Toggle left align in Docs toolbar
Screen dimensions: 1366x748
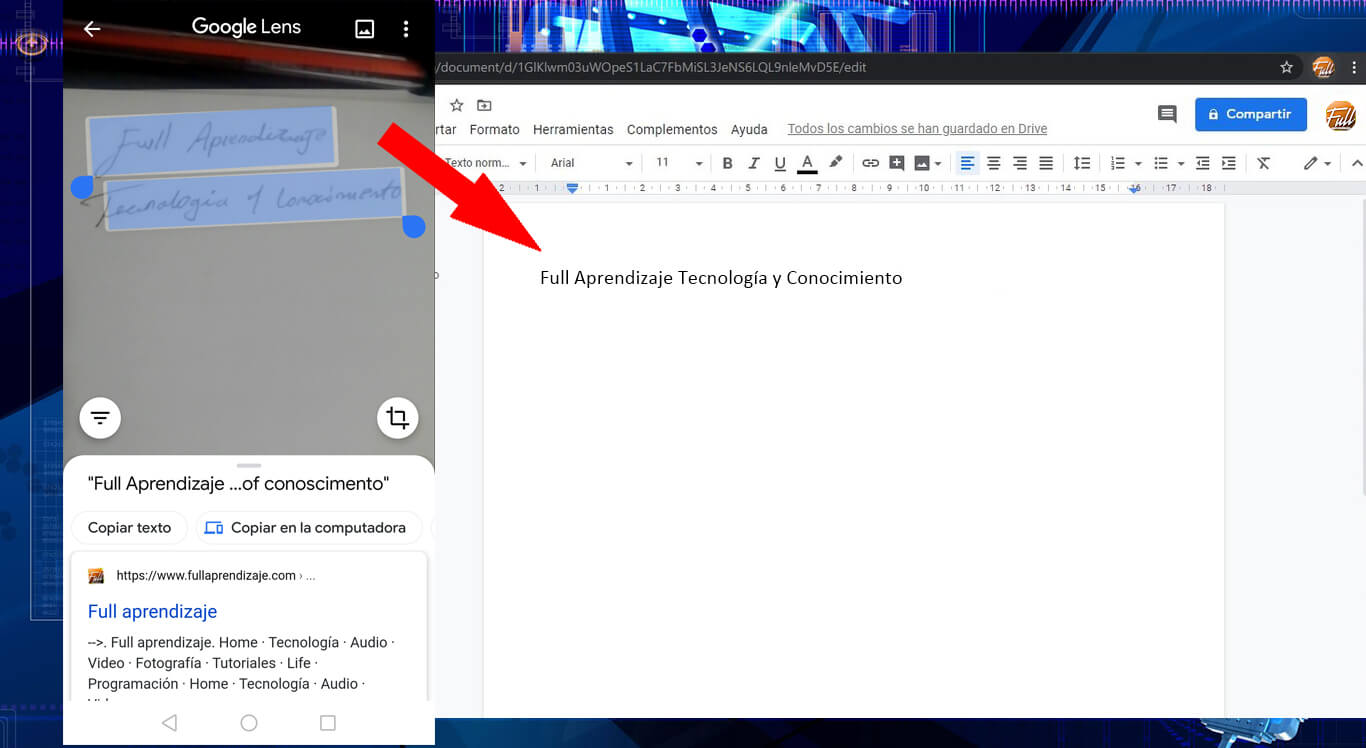(968, 163)
